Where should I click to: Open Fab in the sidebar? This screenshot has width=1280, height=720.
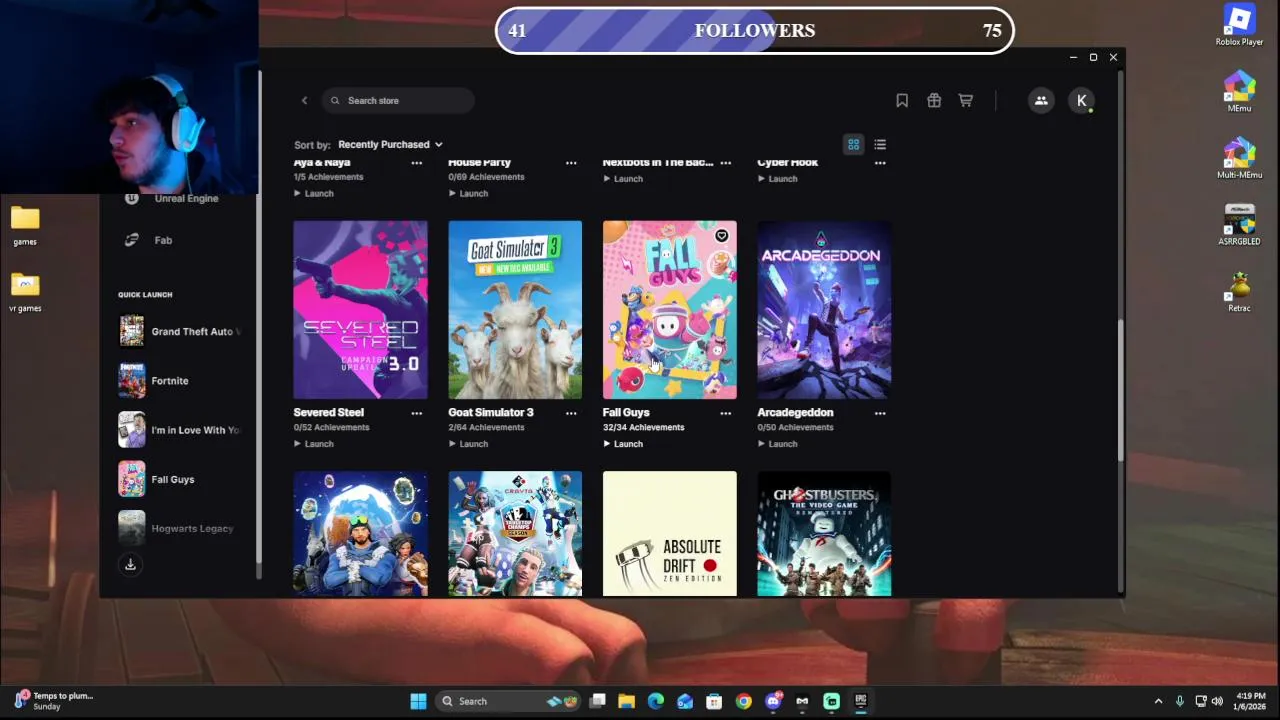(150, 240)
